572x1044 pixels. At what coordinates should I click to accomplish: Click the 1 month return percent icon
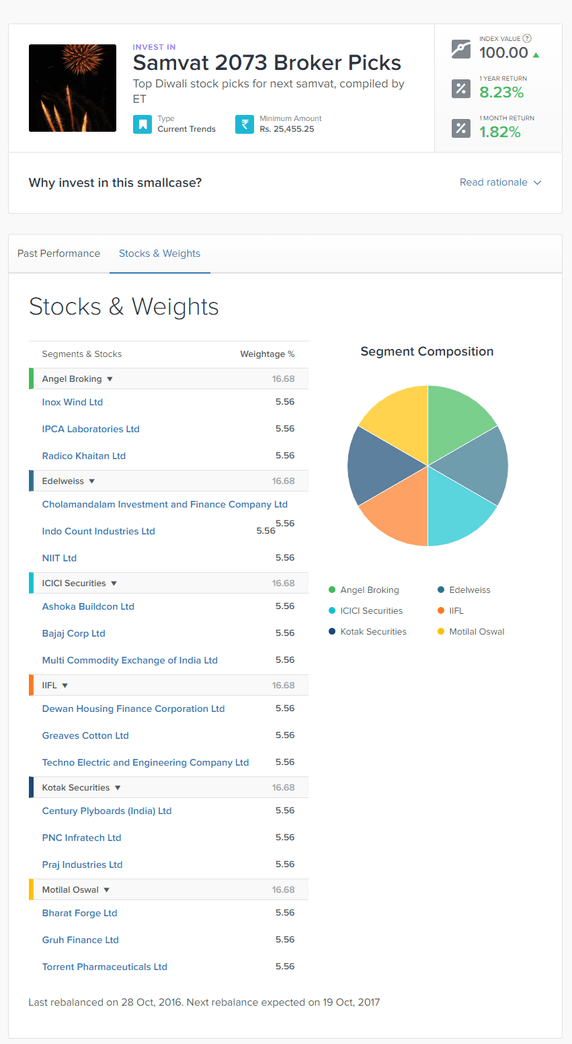click(x=461, y=128)
